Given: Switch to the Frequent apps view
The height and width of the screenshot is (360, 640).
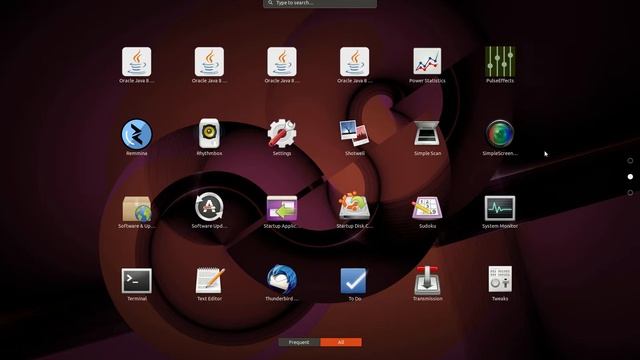Looking at the screenshot, I should [299, 342].
